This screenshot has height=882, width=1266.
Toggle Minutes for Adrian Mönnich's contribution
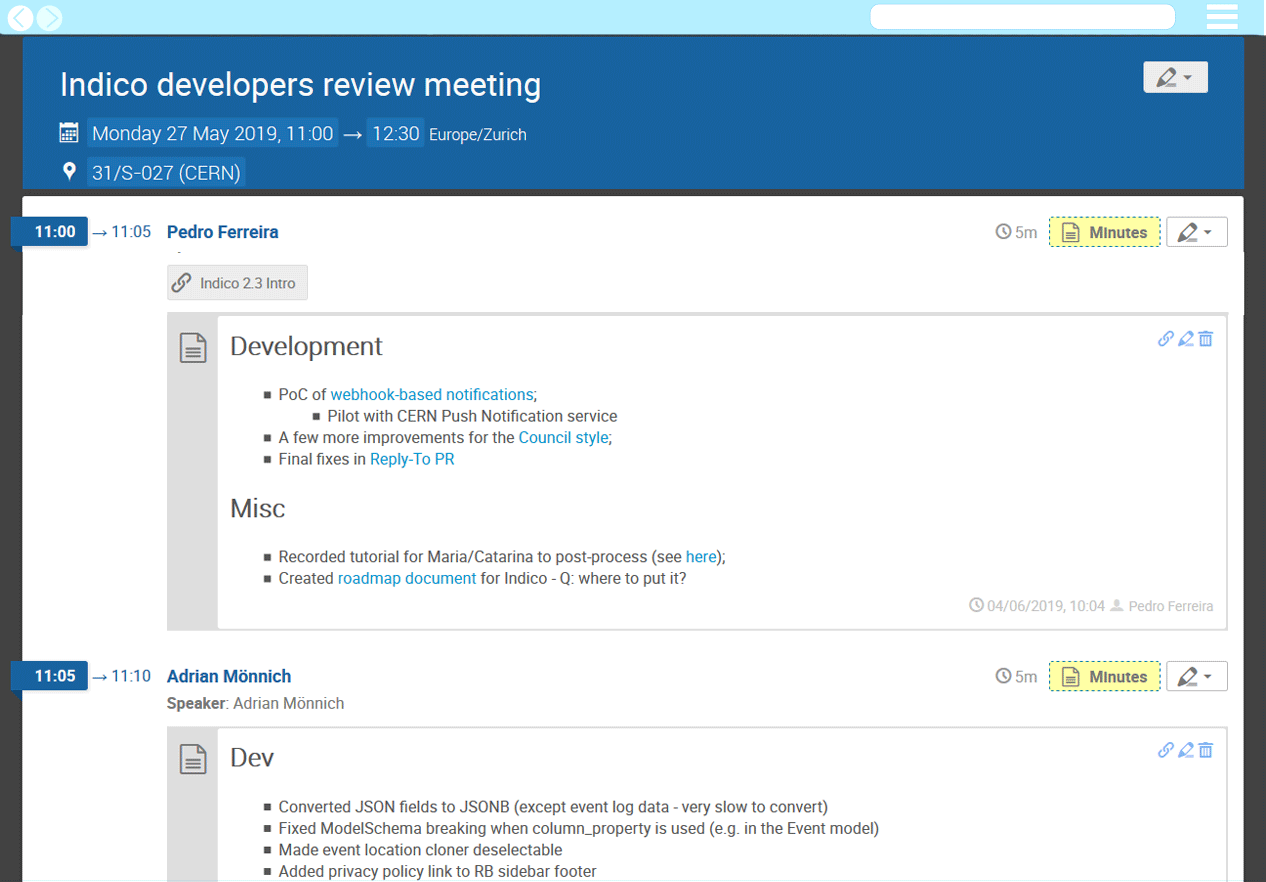pyautogui.click(x=1104, y=677)
